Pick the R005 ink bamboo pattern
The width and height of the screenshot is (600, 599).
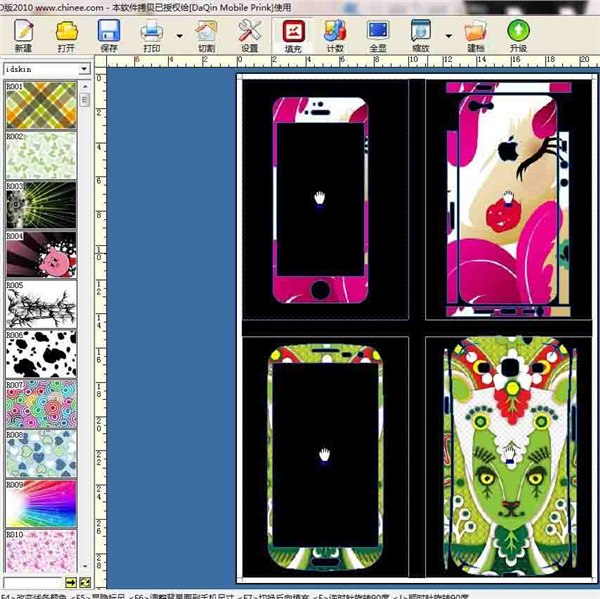[x=41, y=304]
